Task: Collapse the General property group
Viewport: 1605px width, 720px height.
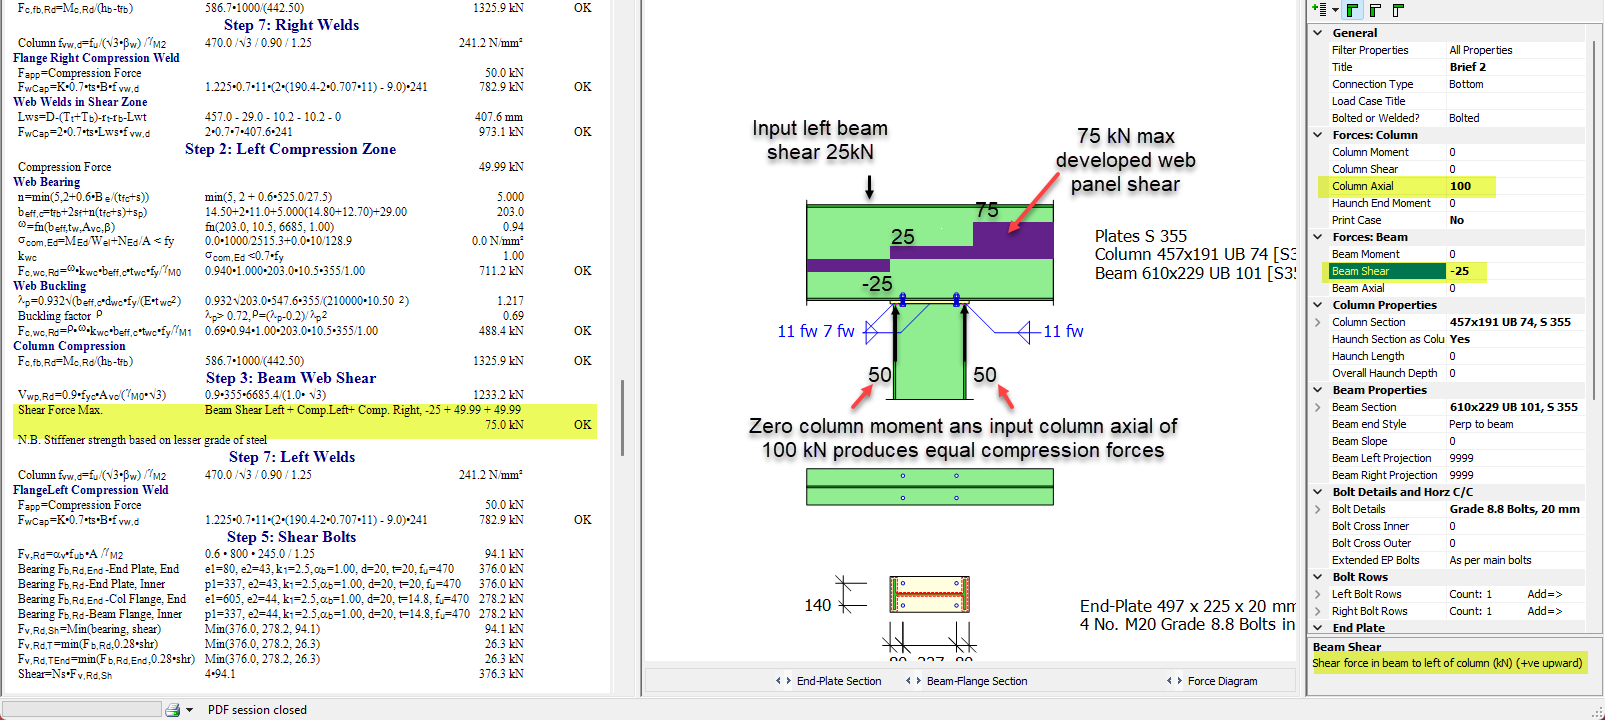Action: pyautogui.click(x=1318, y=33)
